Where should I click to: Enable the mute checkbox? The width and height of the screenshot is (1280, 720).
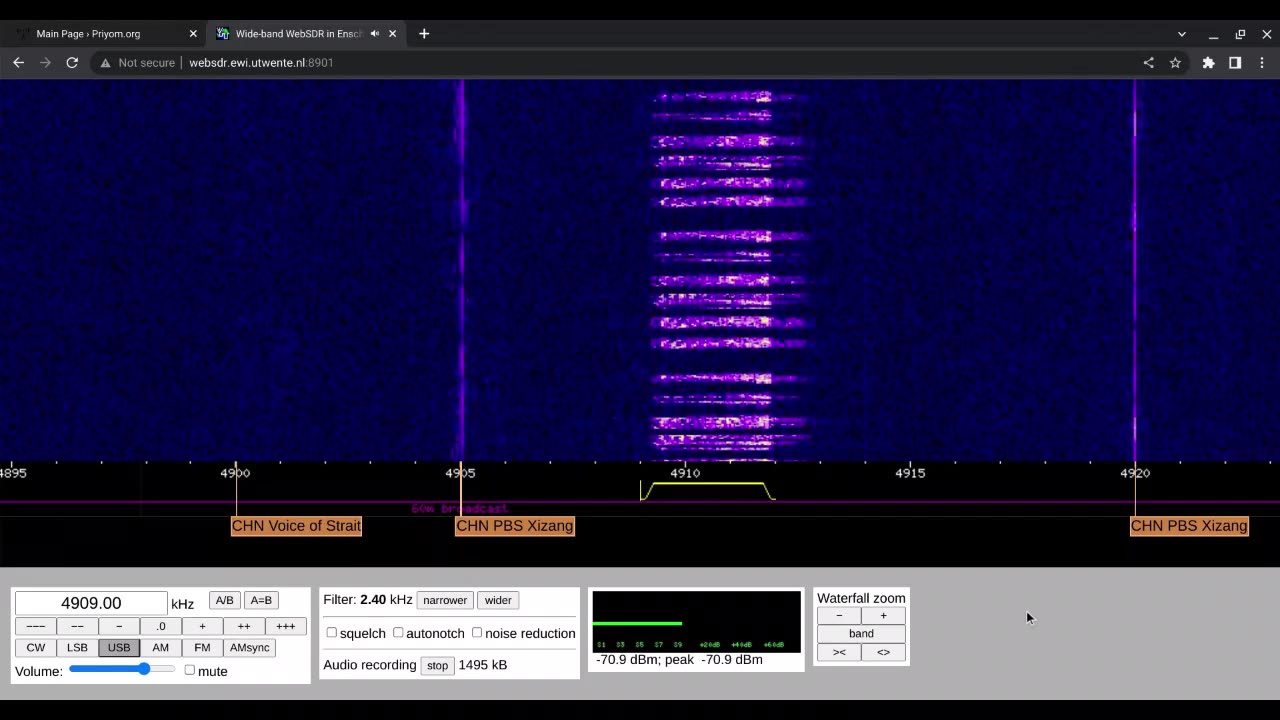click(189, 669)
